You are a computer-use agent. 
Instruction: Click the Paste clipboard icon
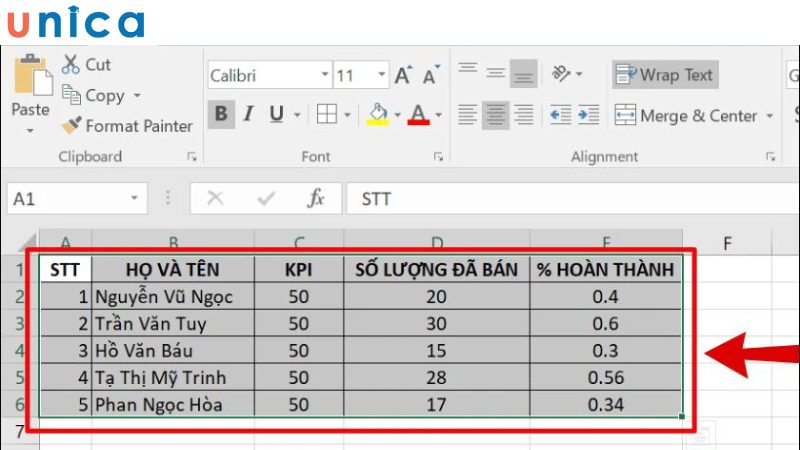click(33, 75)
